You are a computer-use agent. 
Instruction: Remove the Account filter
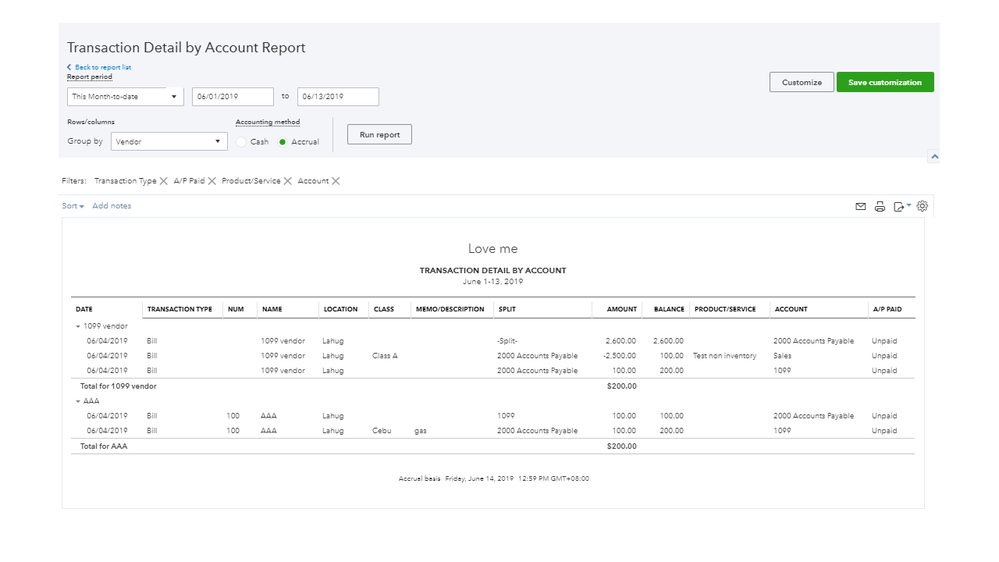coord(336,181)
